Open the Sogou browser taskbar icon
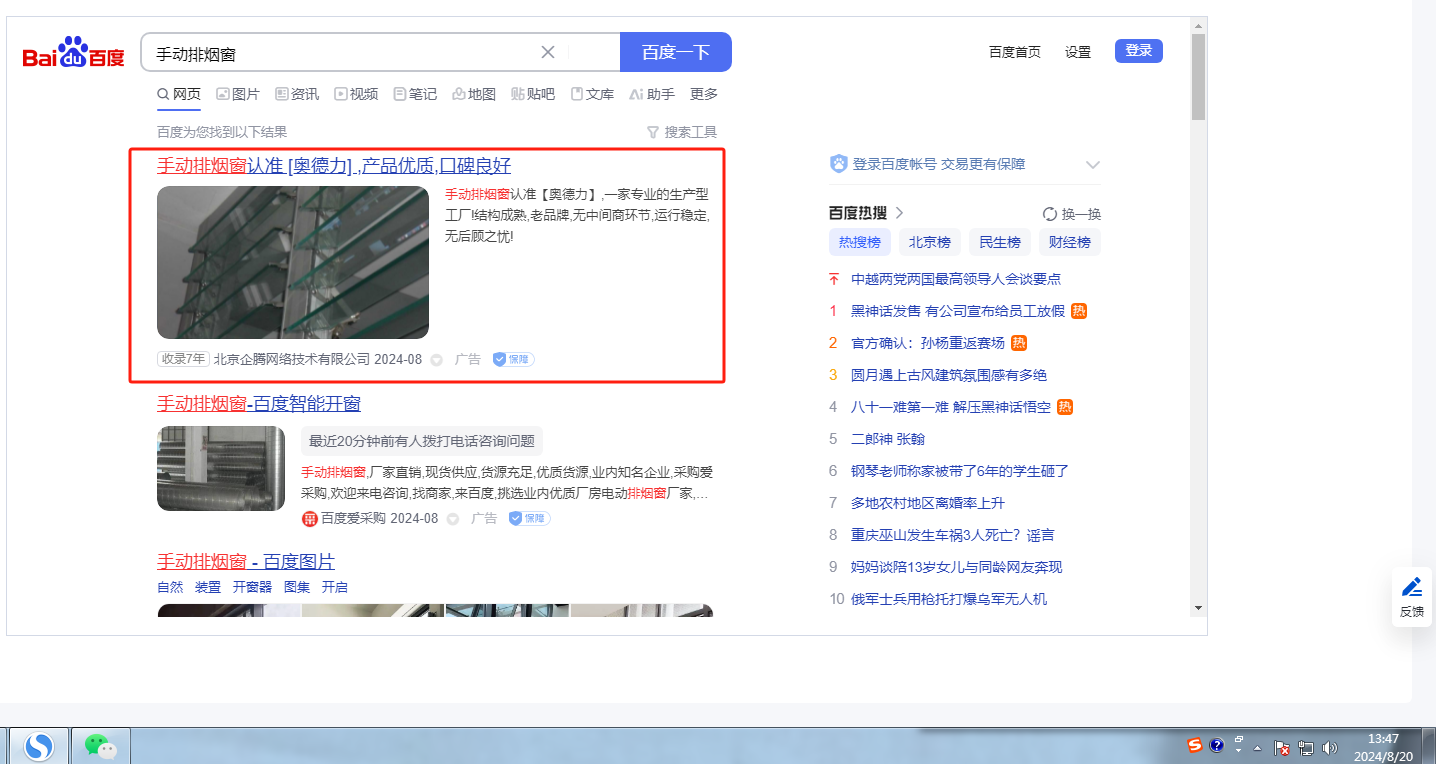The width and height of the screenshot is (1436, 764). pyautogui.click(x=39, y=746)
